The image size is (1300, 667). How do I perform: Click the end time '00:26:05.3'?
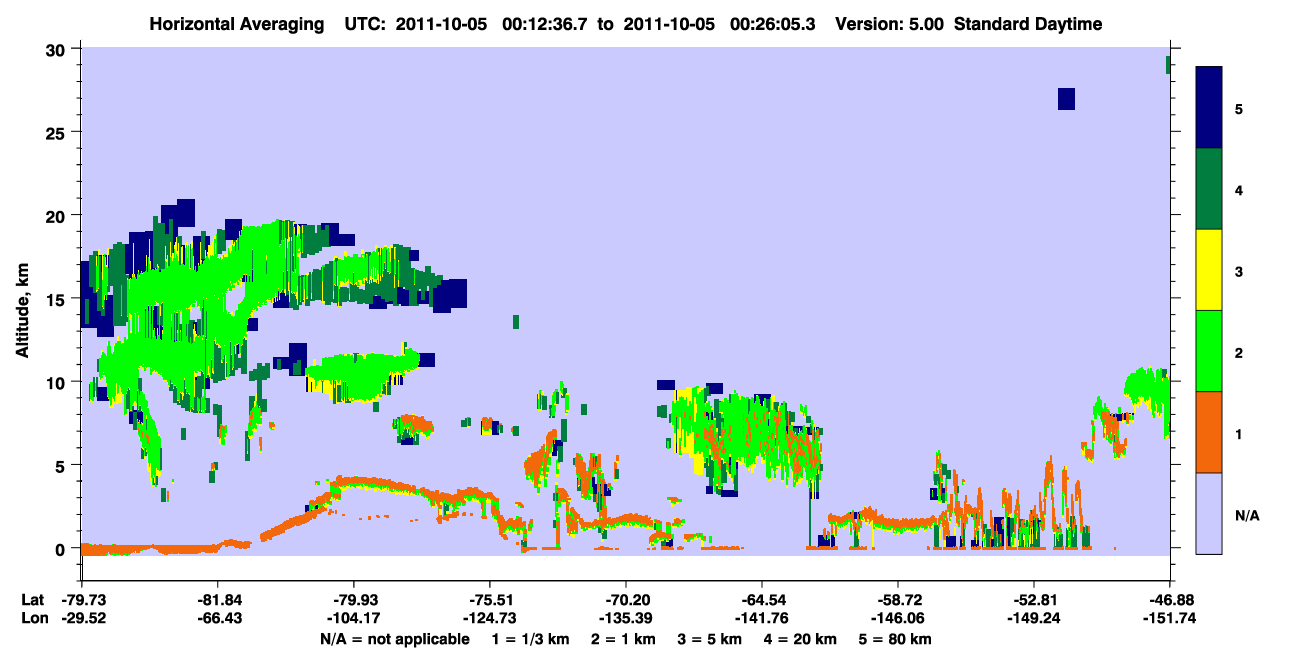tap(772, 24)
